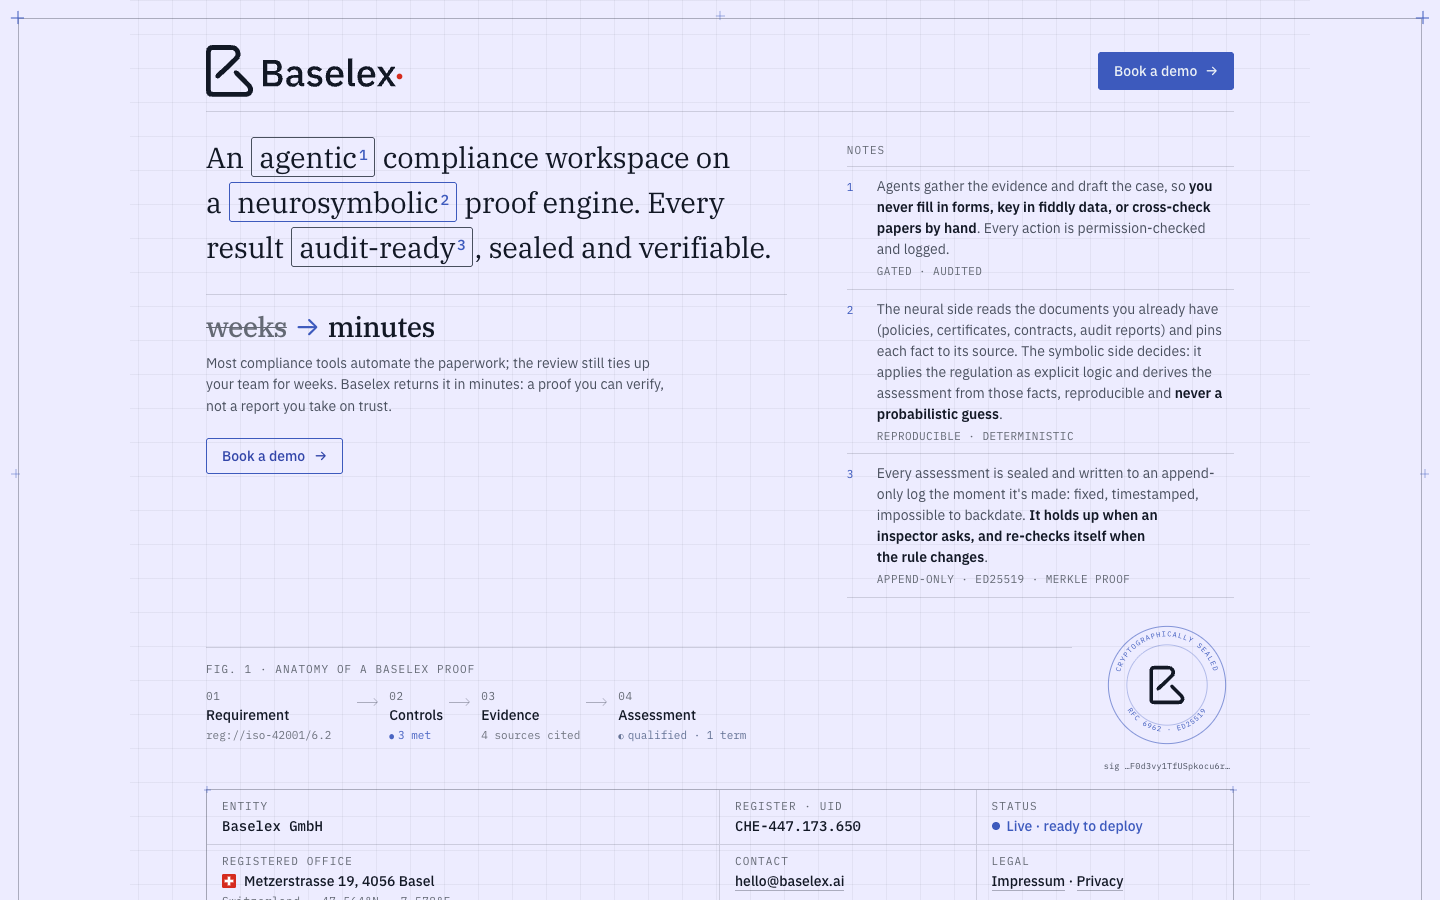This screenshot has width=1440, height=900.
Task: Click the 'CHE-447.173.650' register UID
Action: (x=798, y=826)
